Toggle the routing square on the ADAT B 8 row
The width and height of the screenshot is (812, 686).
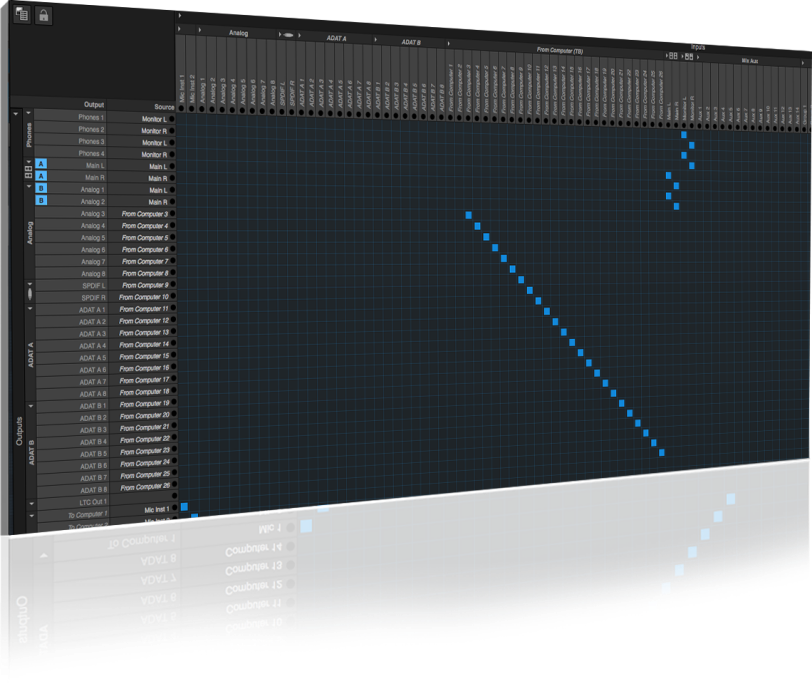click(661, 451)
